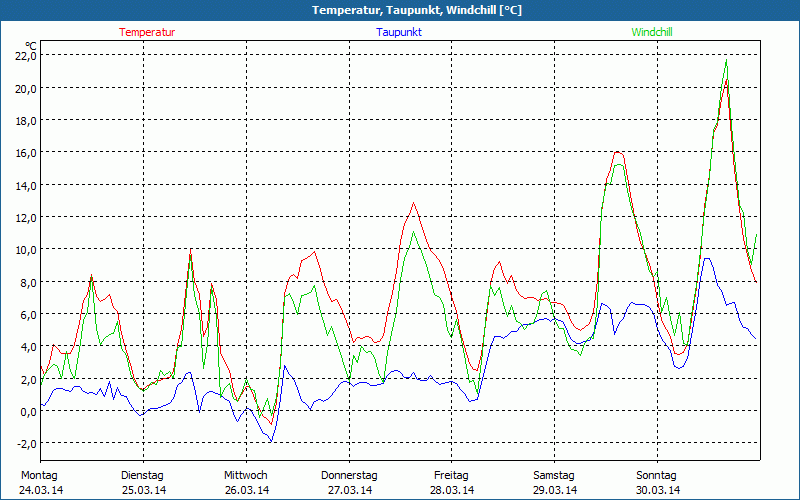Click the 16,0 y-axis label
Screen dimensions: 800x500
click(x=27, y=153)
